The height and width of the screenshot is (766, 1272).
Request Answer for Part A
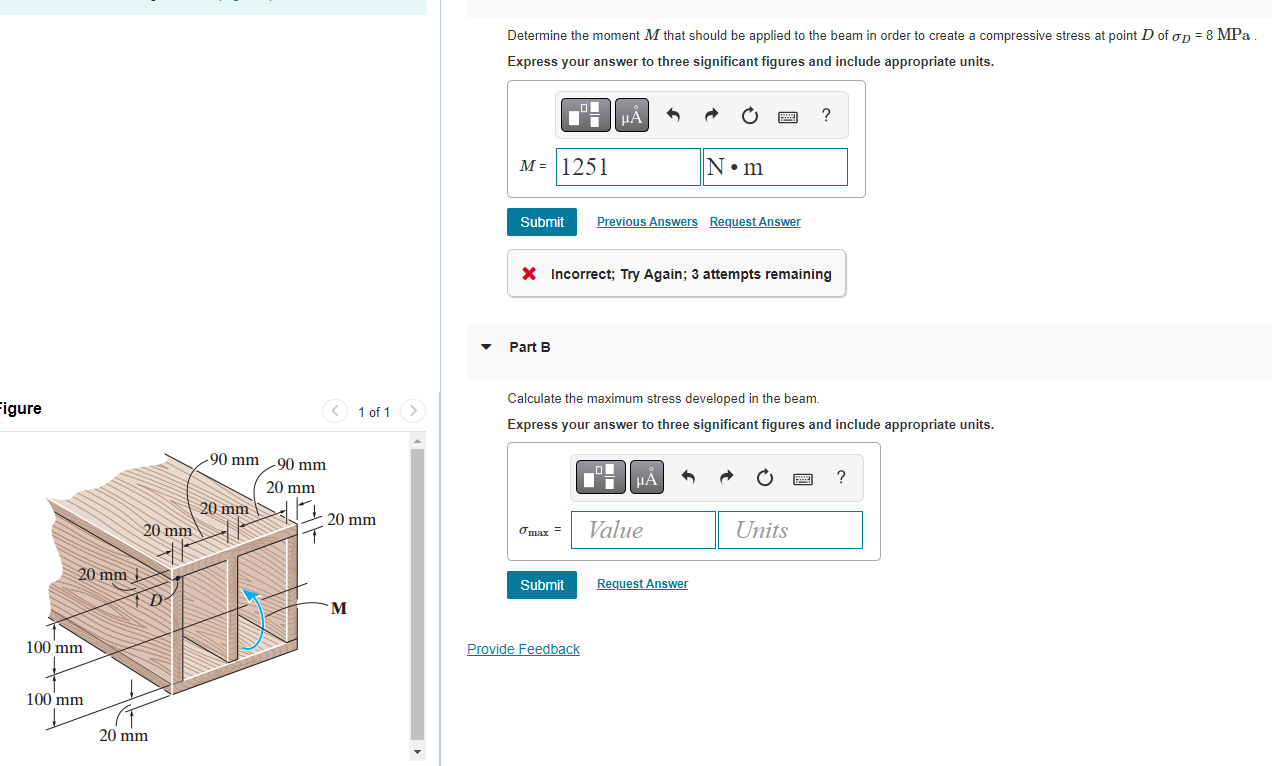(x=755, y=222)
